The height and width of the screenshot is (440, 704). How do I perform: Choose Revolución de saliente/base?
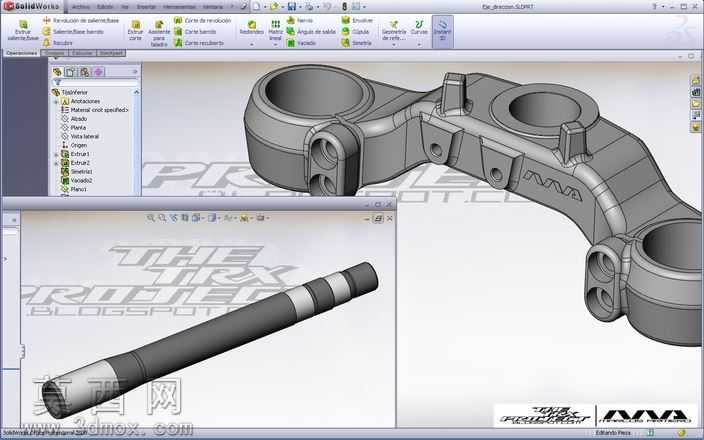[81, 21]
